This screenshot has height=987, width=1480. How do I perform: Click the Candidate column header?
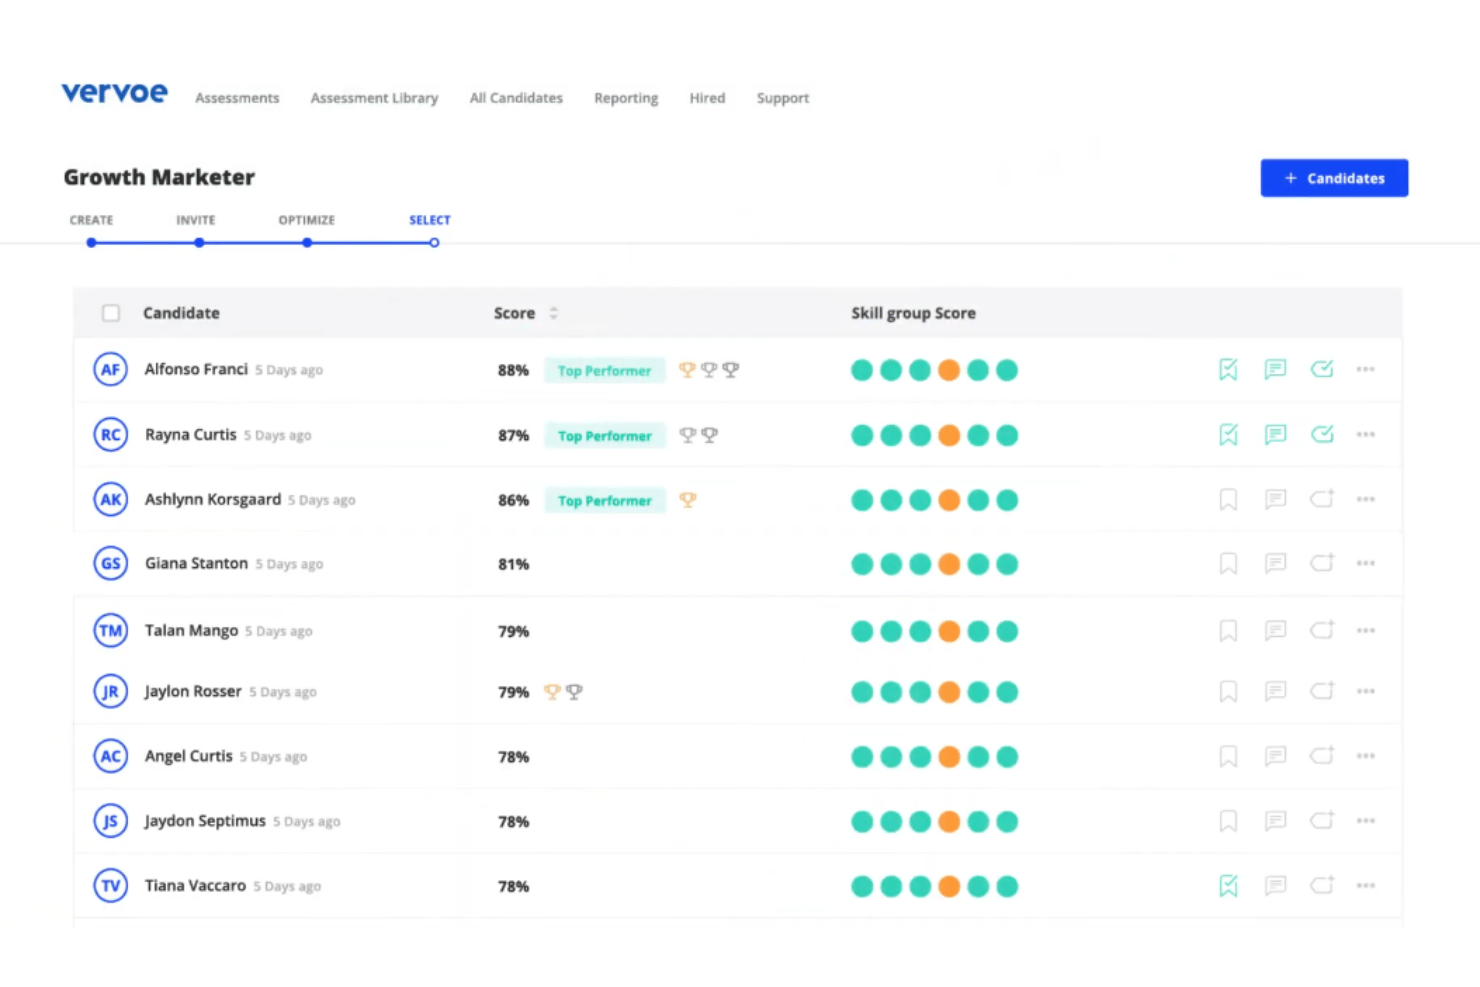point(181,313)
